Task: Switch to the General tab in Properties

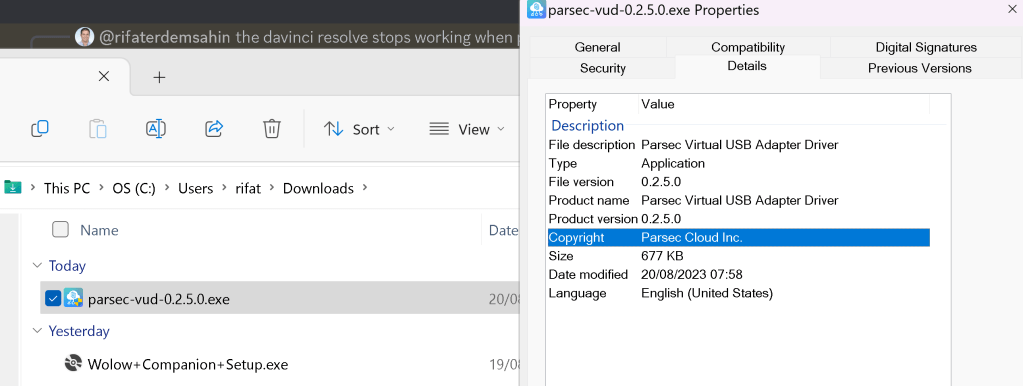Action: point(598,47)
